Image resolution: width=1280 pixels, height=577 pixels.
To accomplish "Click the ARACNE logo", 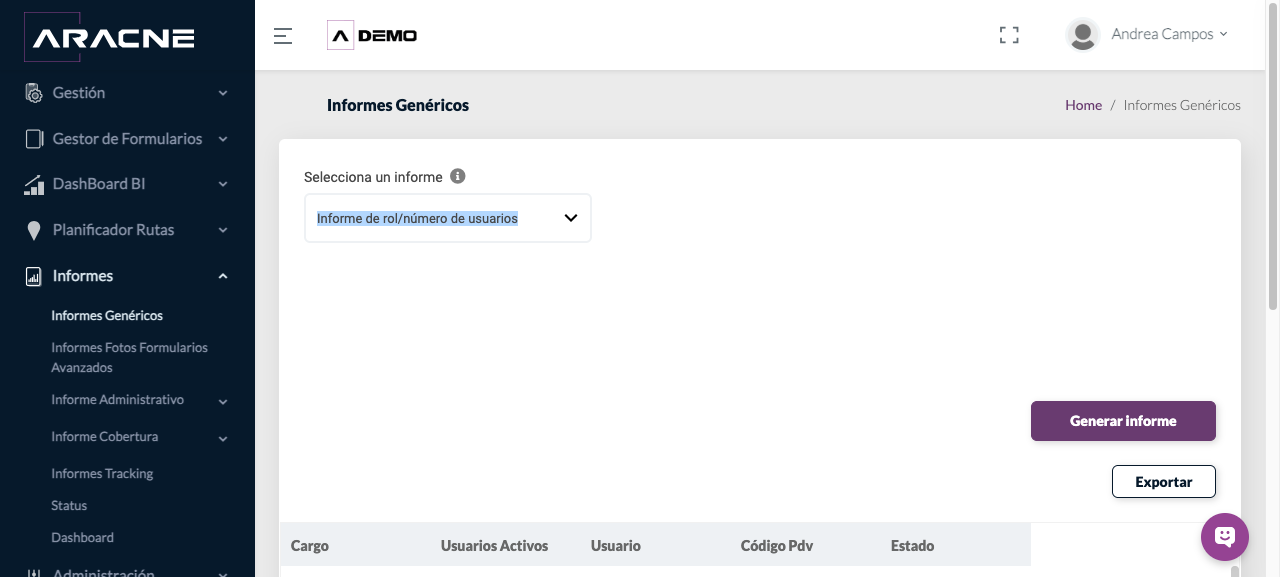I will point(109,37).
